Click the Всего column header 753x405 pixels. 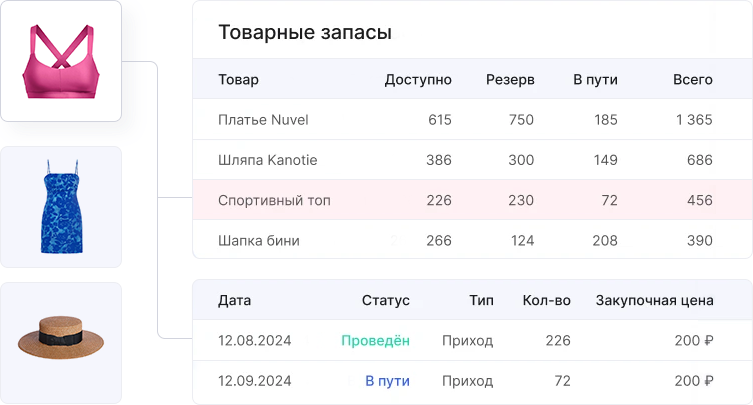click(x=692, y=80)
